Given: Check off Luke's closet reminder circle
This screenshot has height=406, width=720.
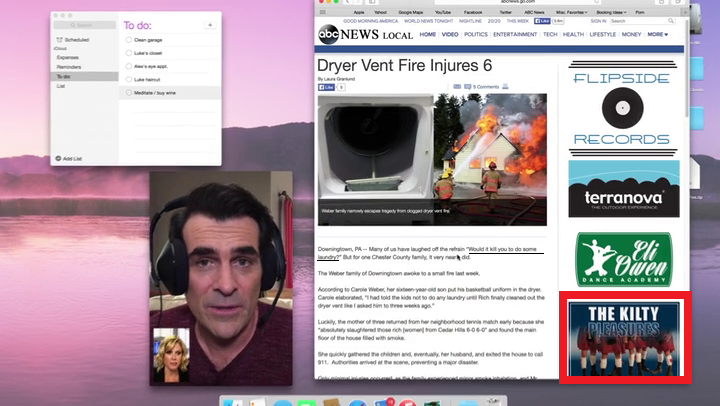Looking at the screenshot, I should tap(129, 53).
